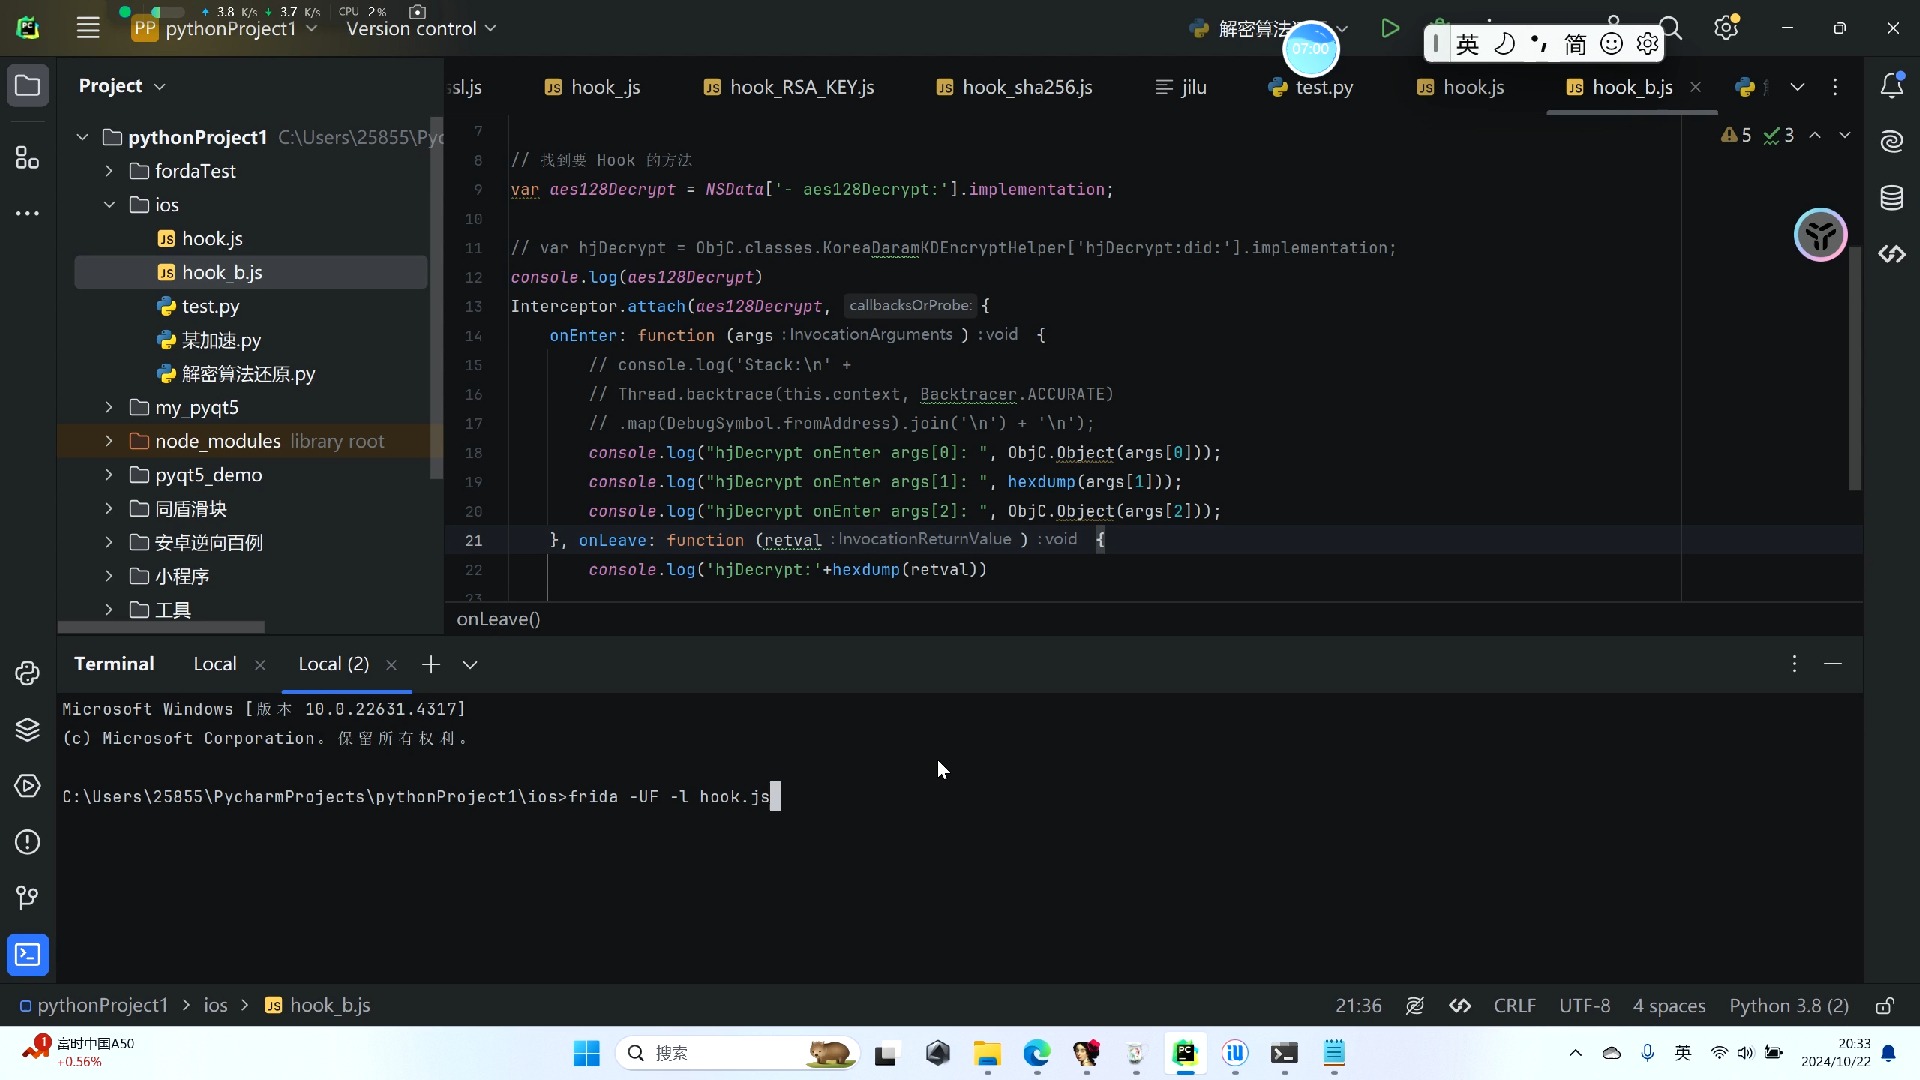Click Python 3.8 (2) interpreter widget
The height and width of the screenshot is (1080, 1920).
coord(1789,1006)
